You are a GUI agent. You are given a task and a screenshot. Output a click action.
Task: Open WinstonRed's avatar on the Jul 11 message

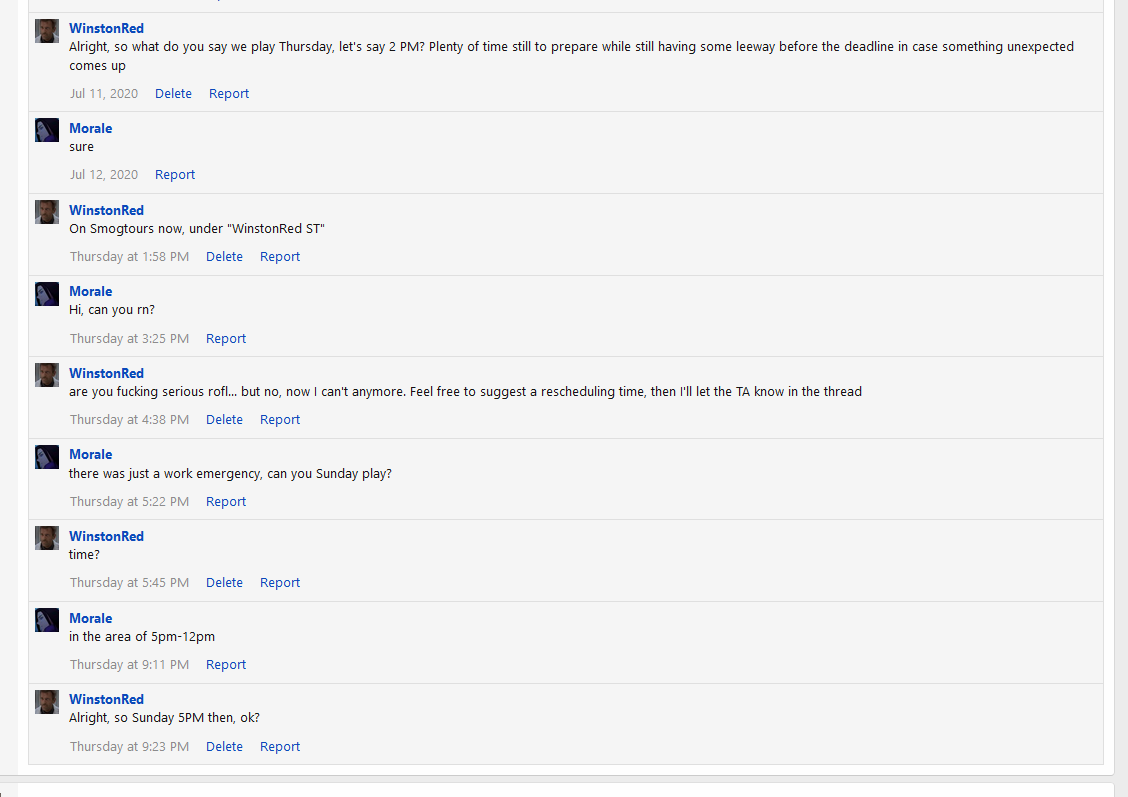(47, 31)
